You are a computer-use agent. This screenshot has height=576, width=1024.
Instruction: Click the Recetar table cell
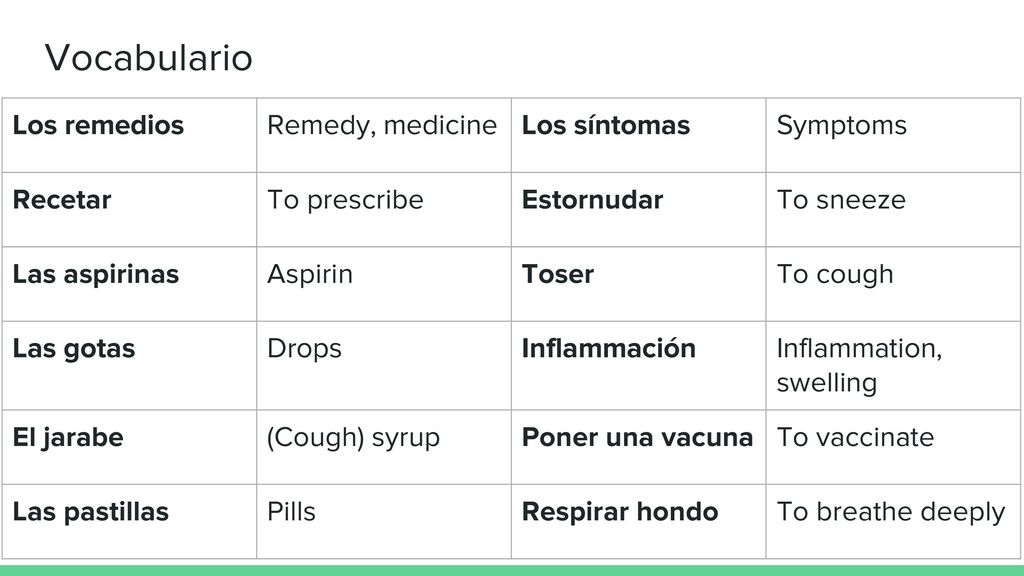129,210
